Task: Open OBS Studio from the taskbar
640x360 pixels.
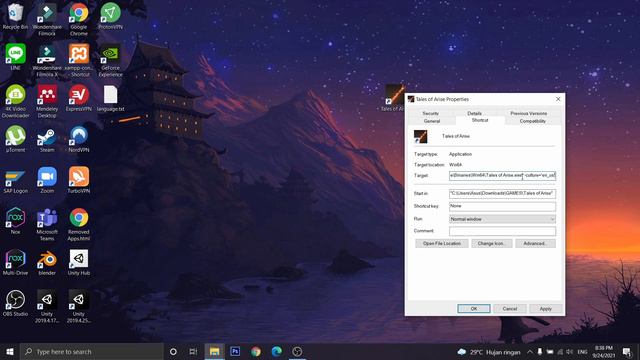Action: (x=297, y=351)
